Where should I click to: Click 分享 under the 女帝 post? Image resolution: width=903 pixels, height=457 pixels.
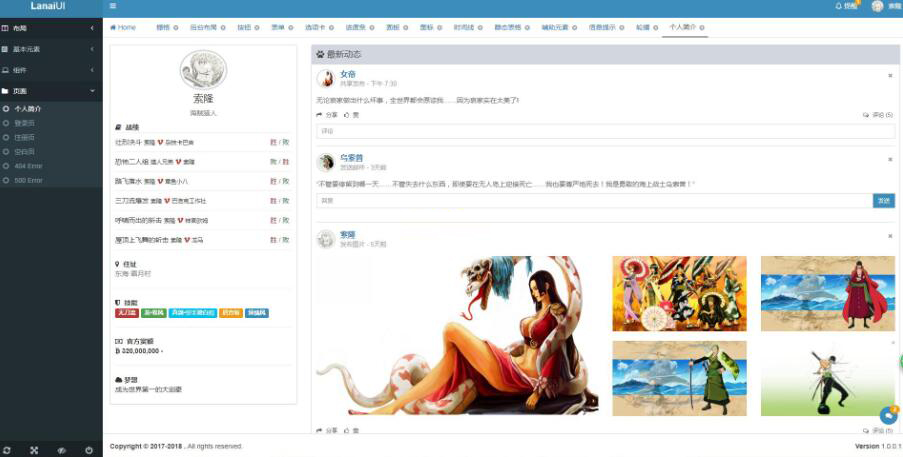[327, 115]
